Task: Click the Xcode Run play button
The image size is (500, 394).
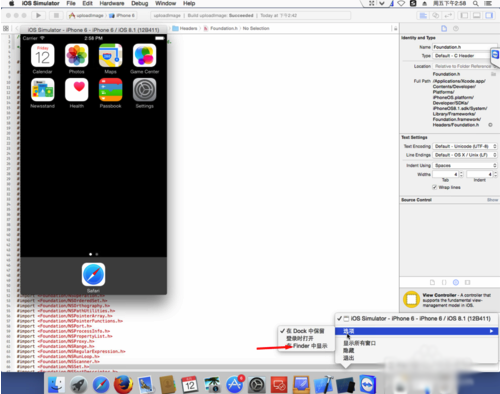Action: click(38, 15)
